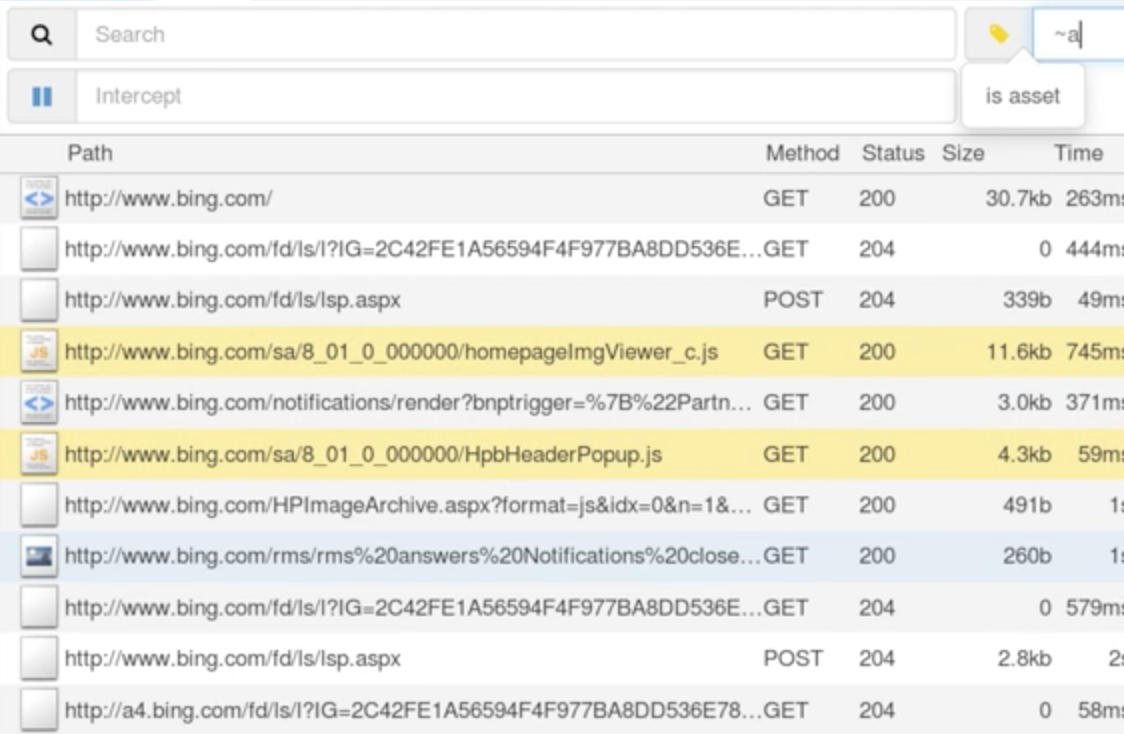This screenshot has width=1124, height=734.
Task: Sort by the Path column header
Action: click(90, 153)
